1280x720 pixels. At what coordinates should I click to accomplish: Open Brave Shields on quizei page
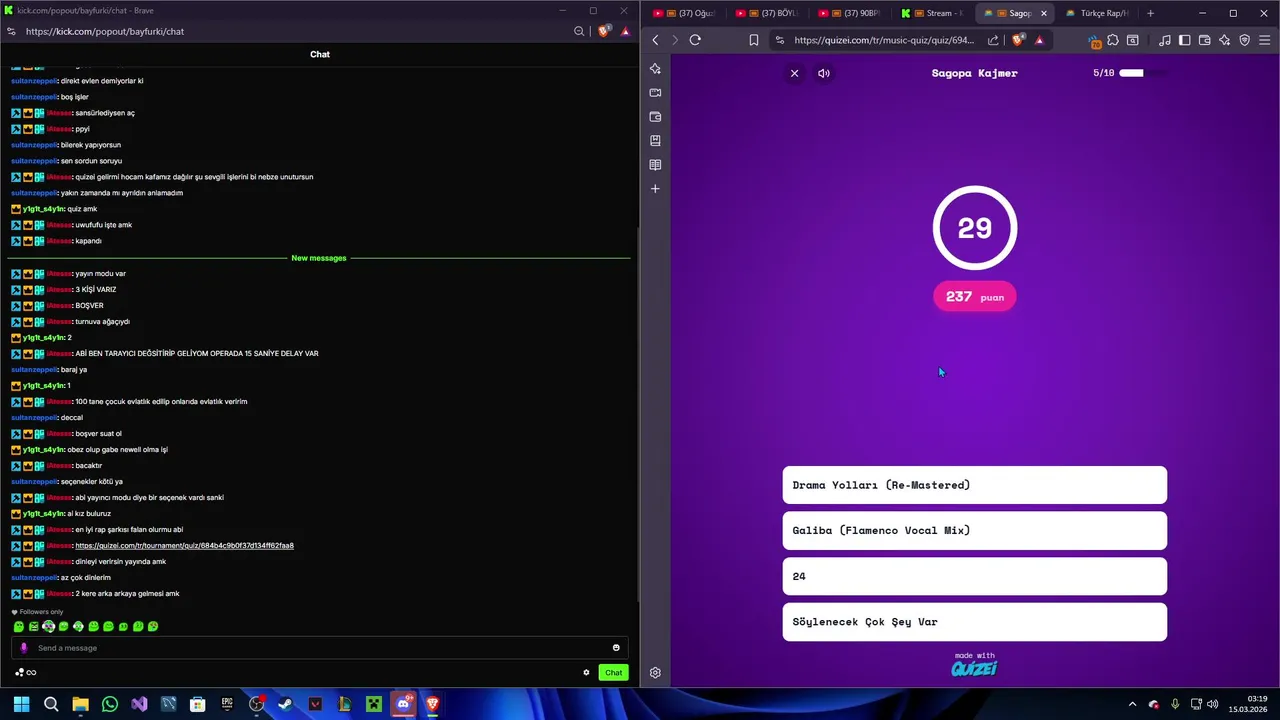point(1018,40)
